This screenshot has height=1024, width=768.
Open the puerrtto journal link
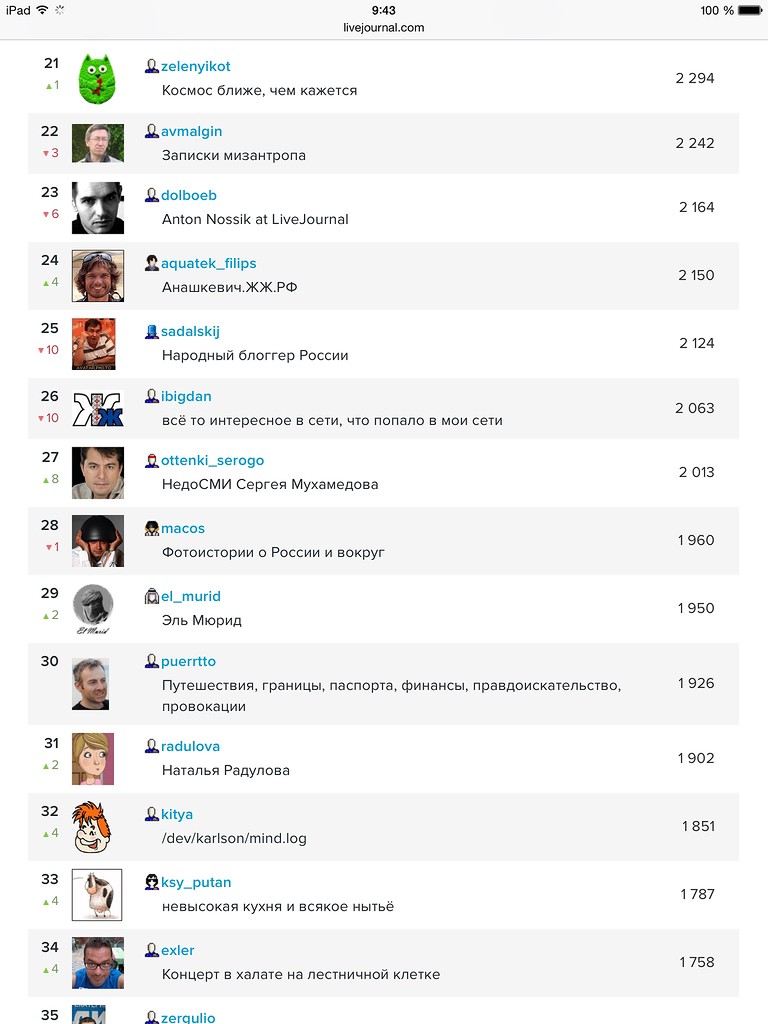tap(188, 661)
